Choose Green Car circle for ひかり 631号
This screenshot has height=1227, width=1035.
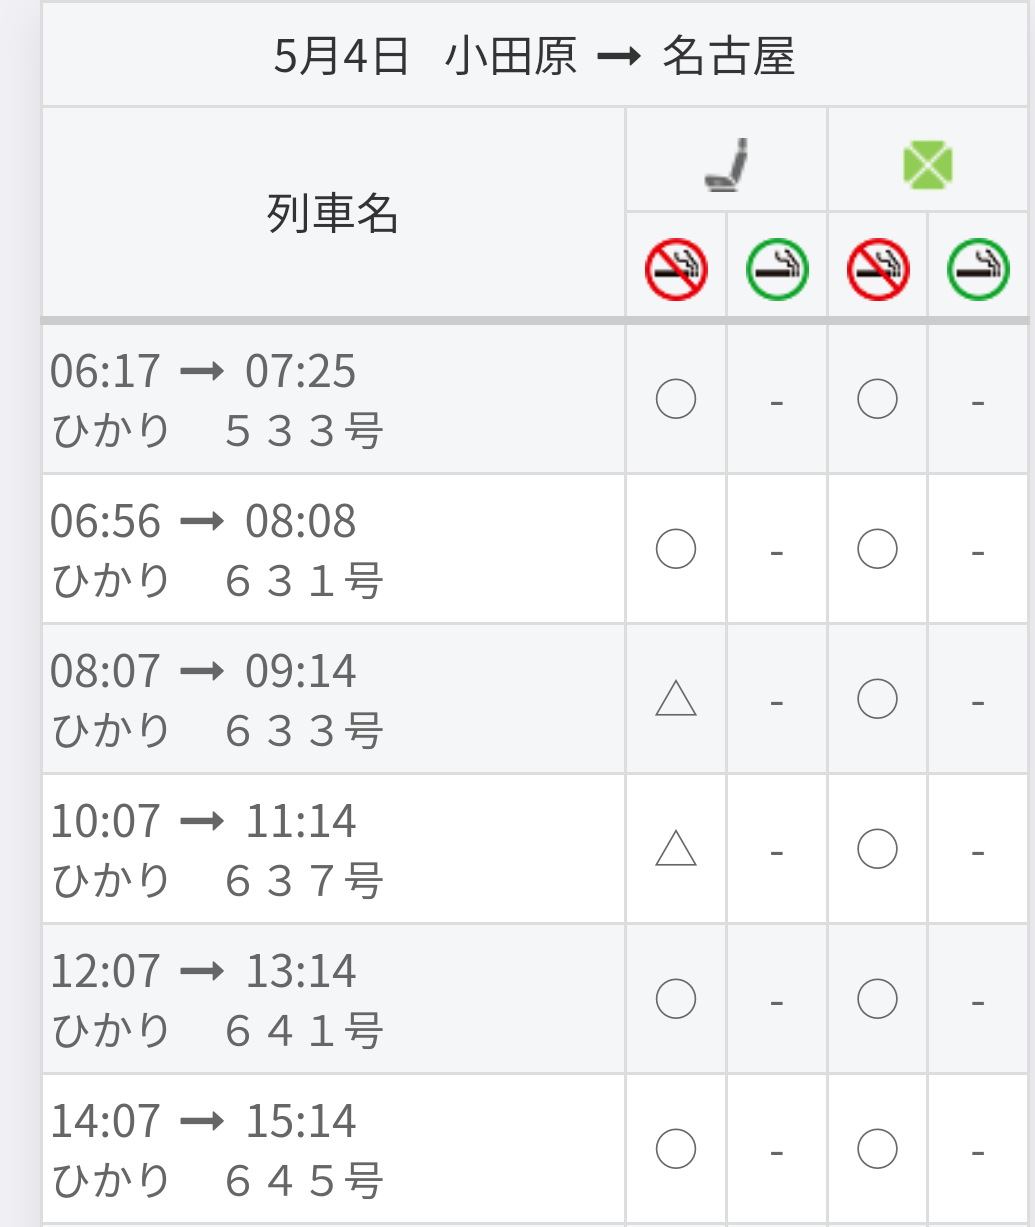coord(877,549)
